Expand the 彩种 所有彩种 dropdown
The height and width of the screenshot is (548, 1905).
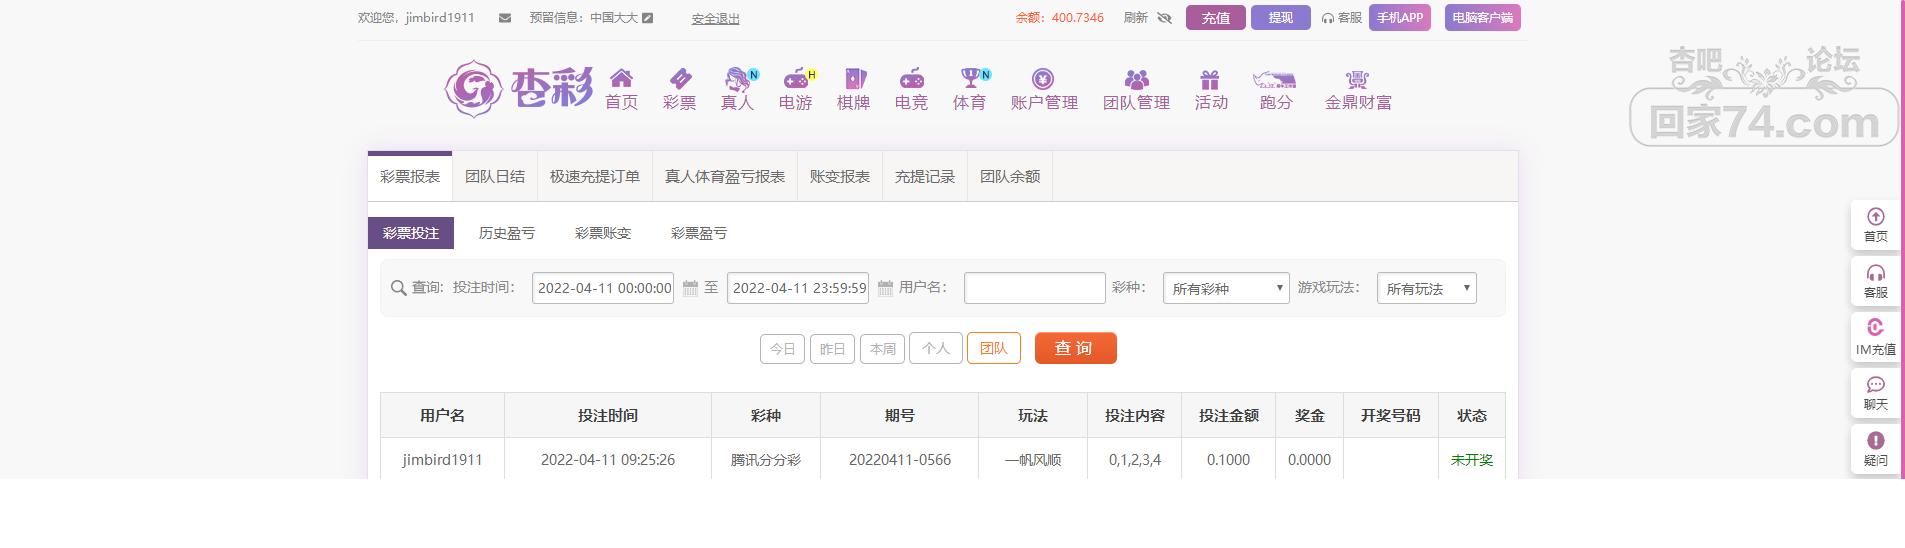[1226, 288]
